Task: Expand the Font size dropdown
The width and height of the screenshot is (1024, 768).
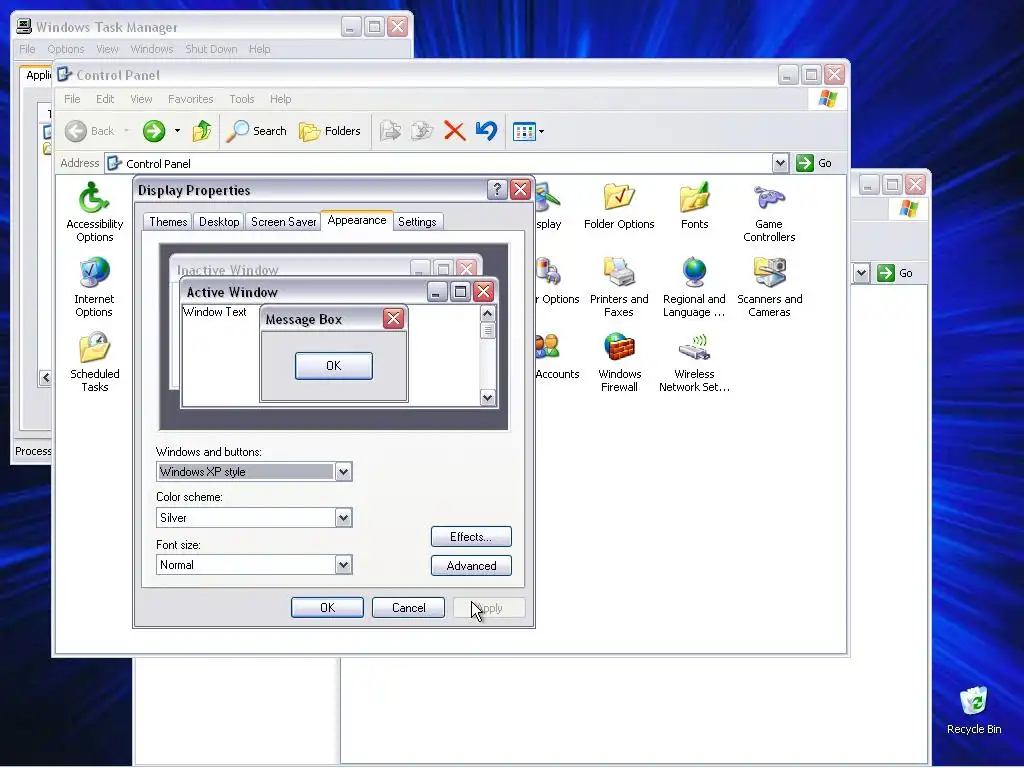Action: [344, 565]
